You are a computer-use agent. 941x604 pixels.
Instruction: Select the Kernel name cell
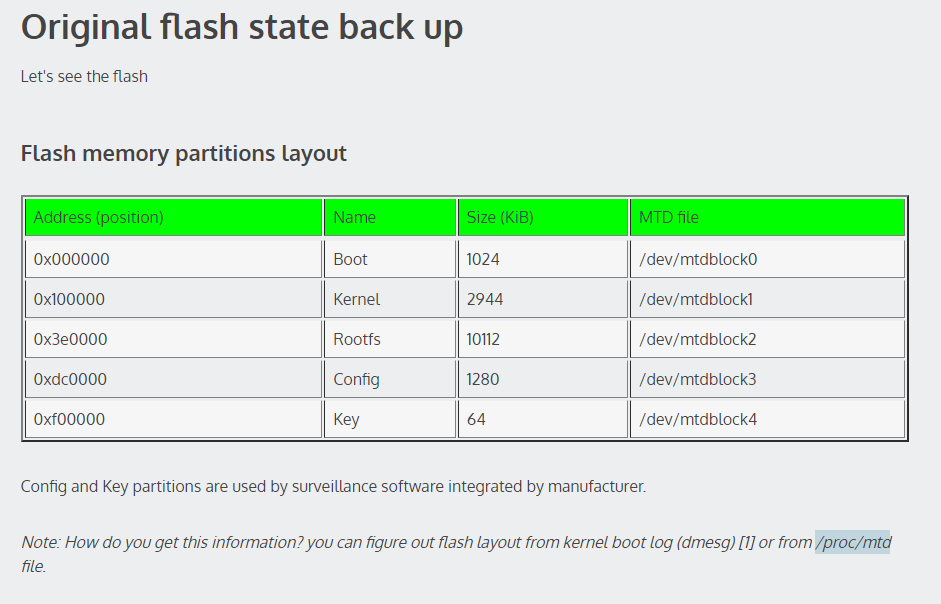coord(356,299)
